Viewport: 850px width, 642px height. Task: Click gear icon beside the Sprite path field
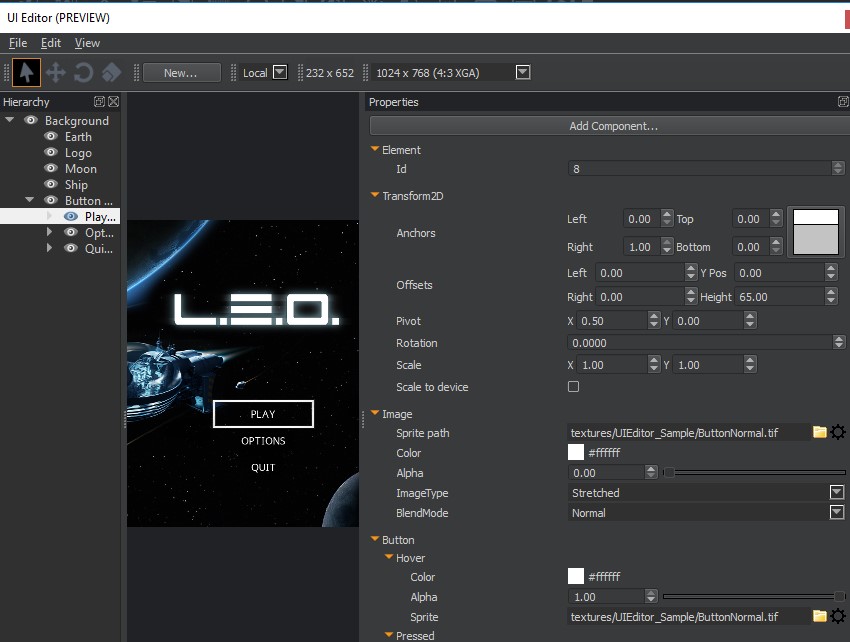pyautogui.click(x=837, y=432)
